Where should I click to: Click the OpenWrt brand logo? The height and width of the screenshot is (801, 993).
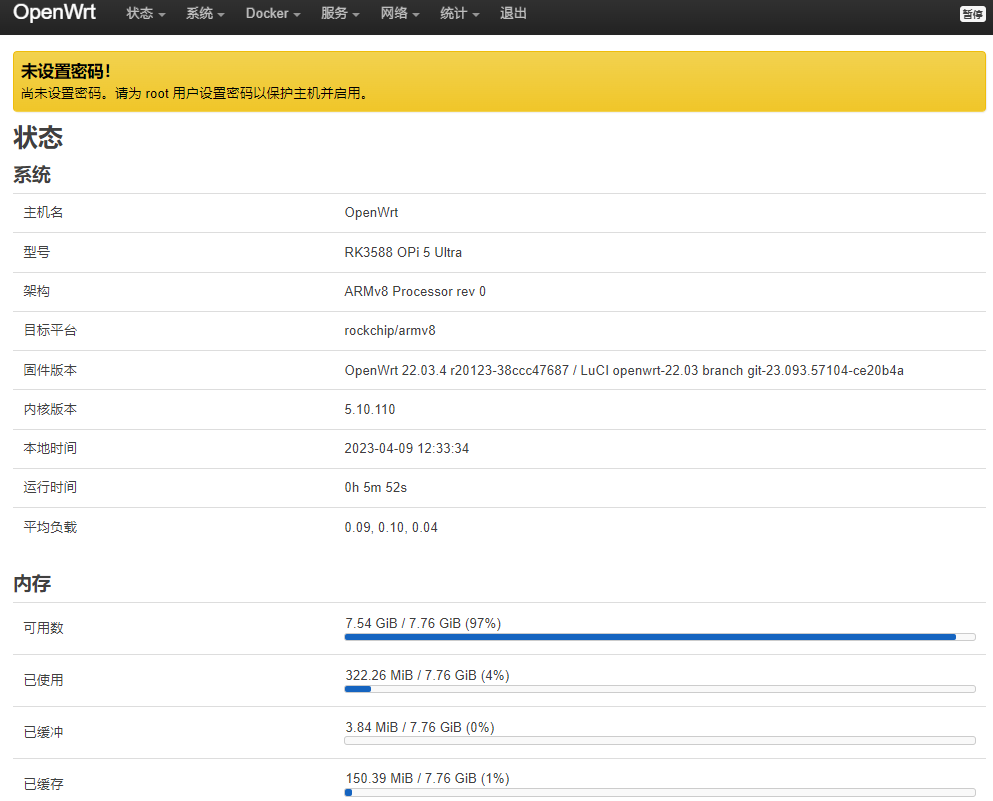(54, 14)
